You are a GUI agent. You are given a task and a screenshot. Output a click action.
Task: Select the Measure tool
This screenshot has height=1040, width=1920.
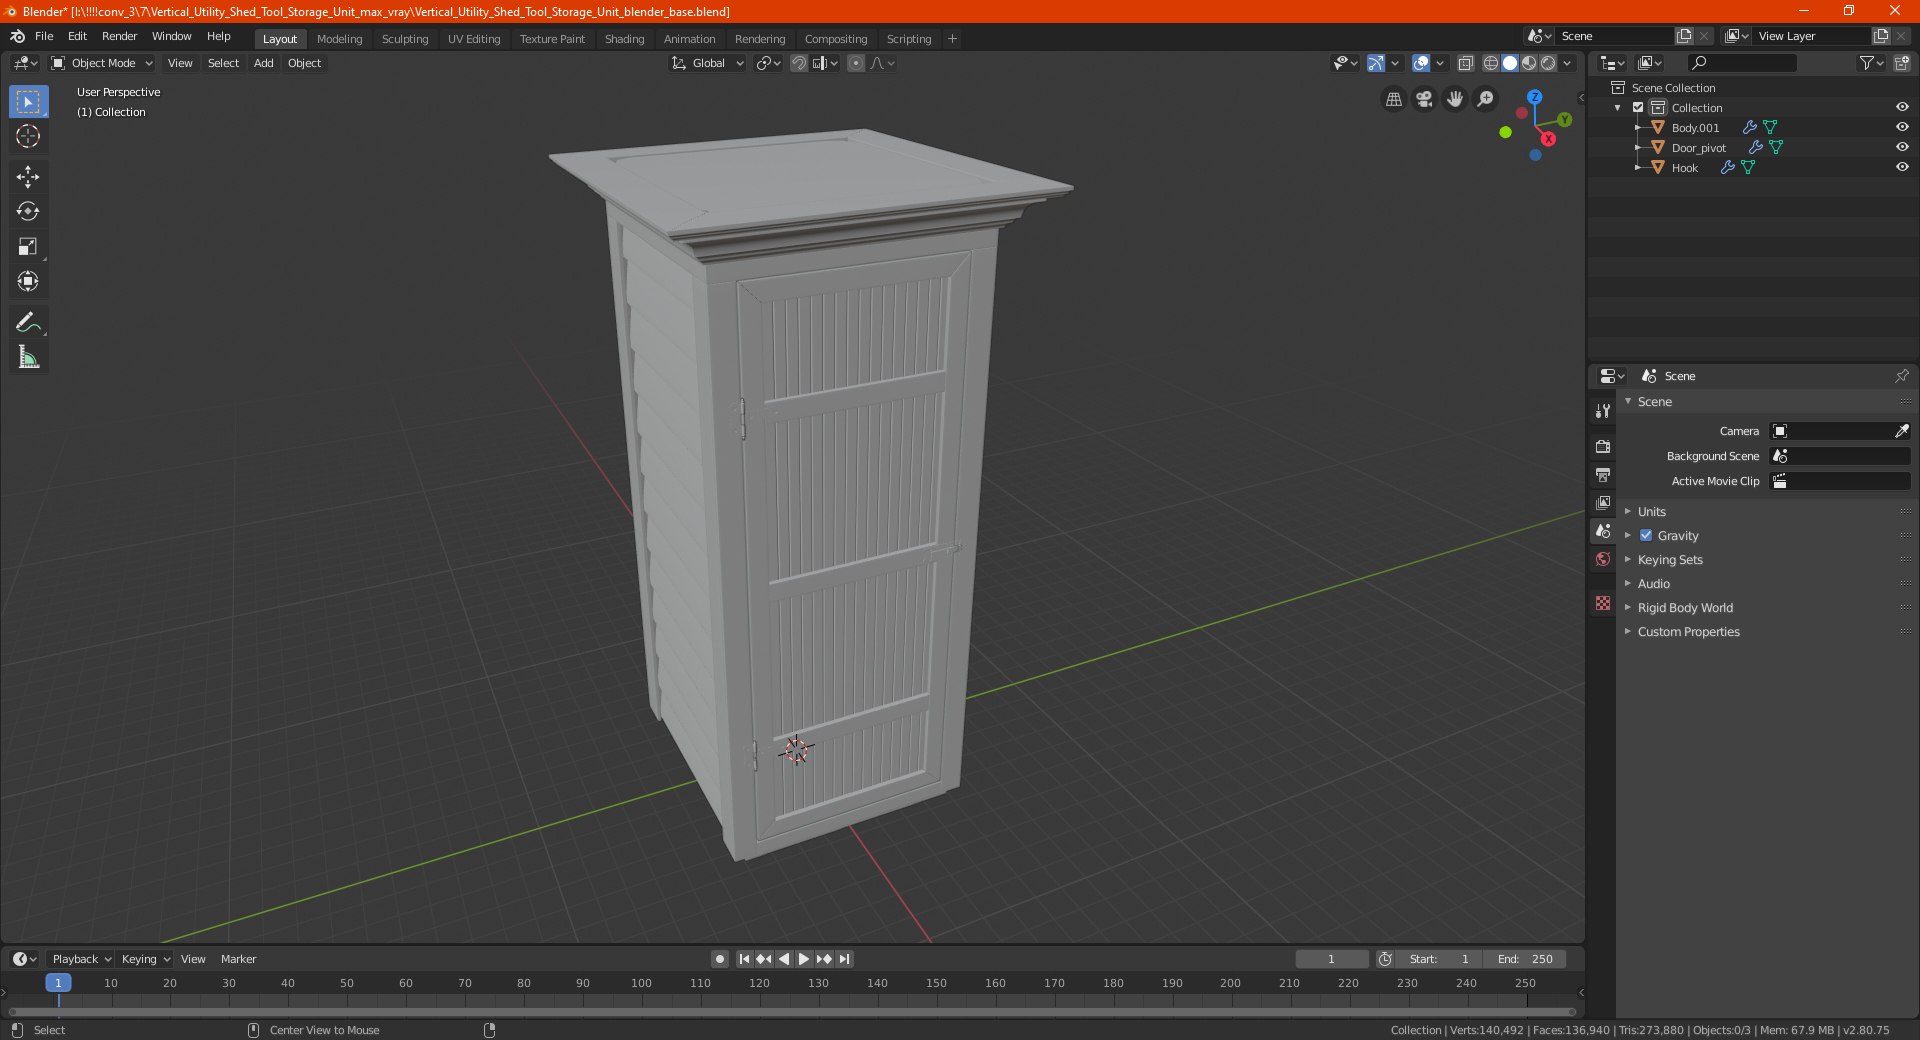[x=28, y=357]
